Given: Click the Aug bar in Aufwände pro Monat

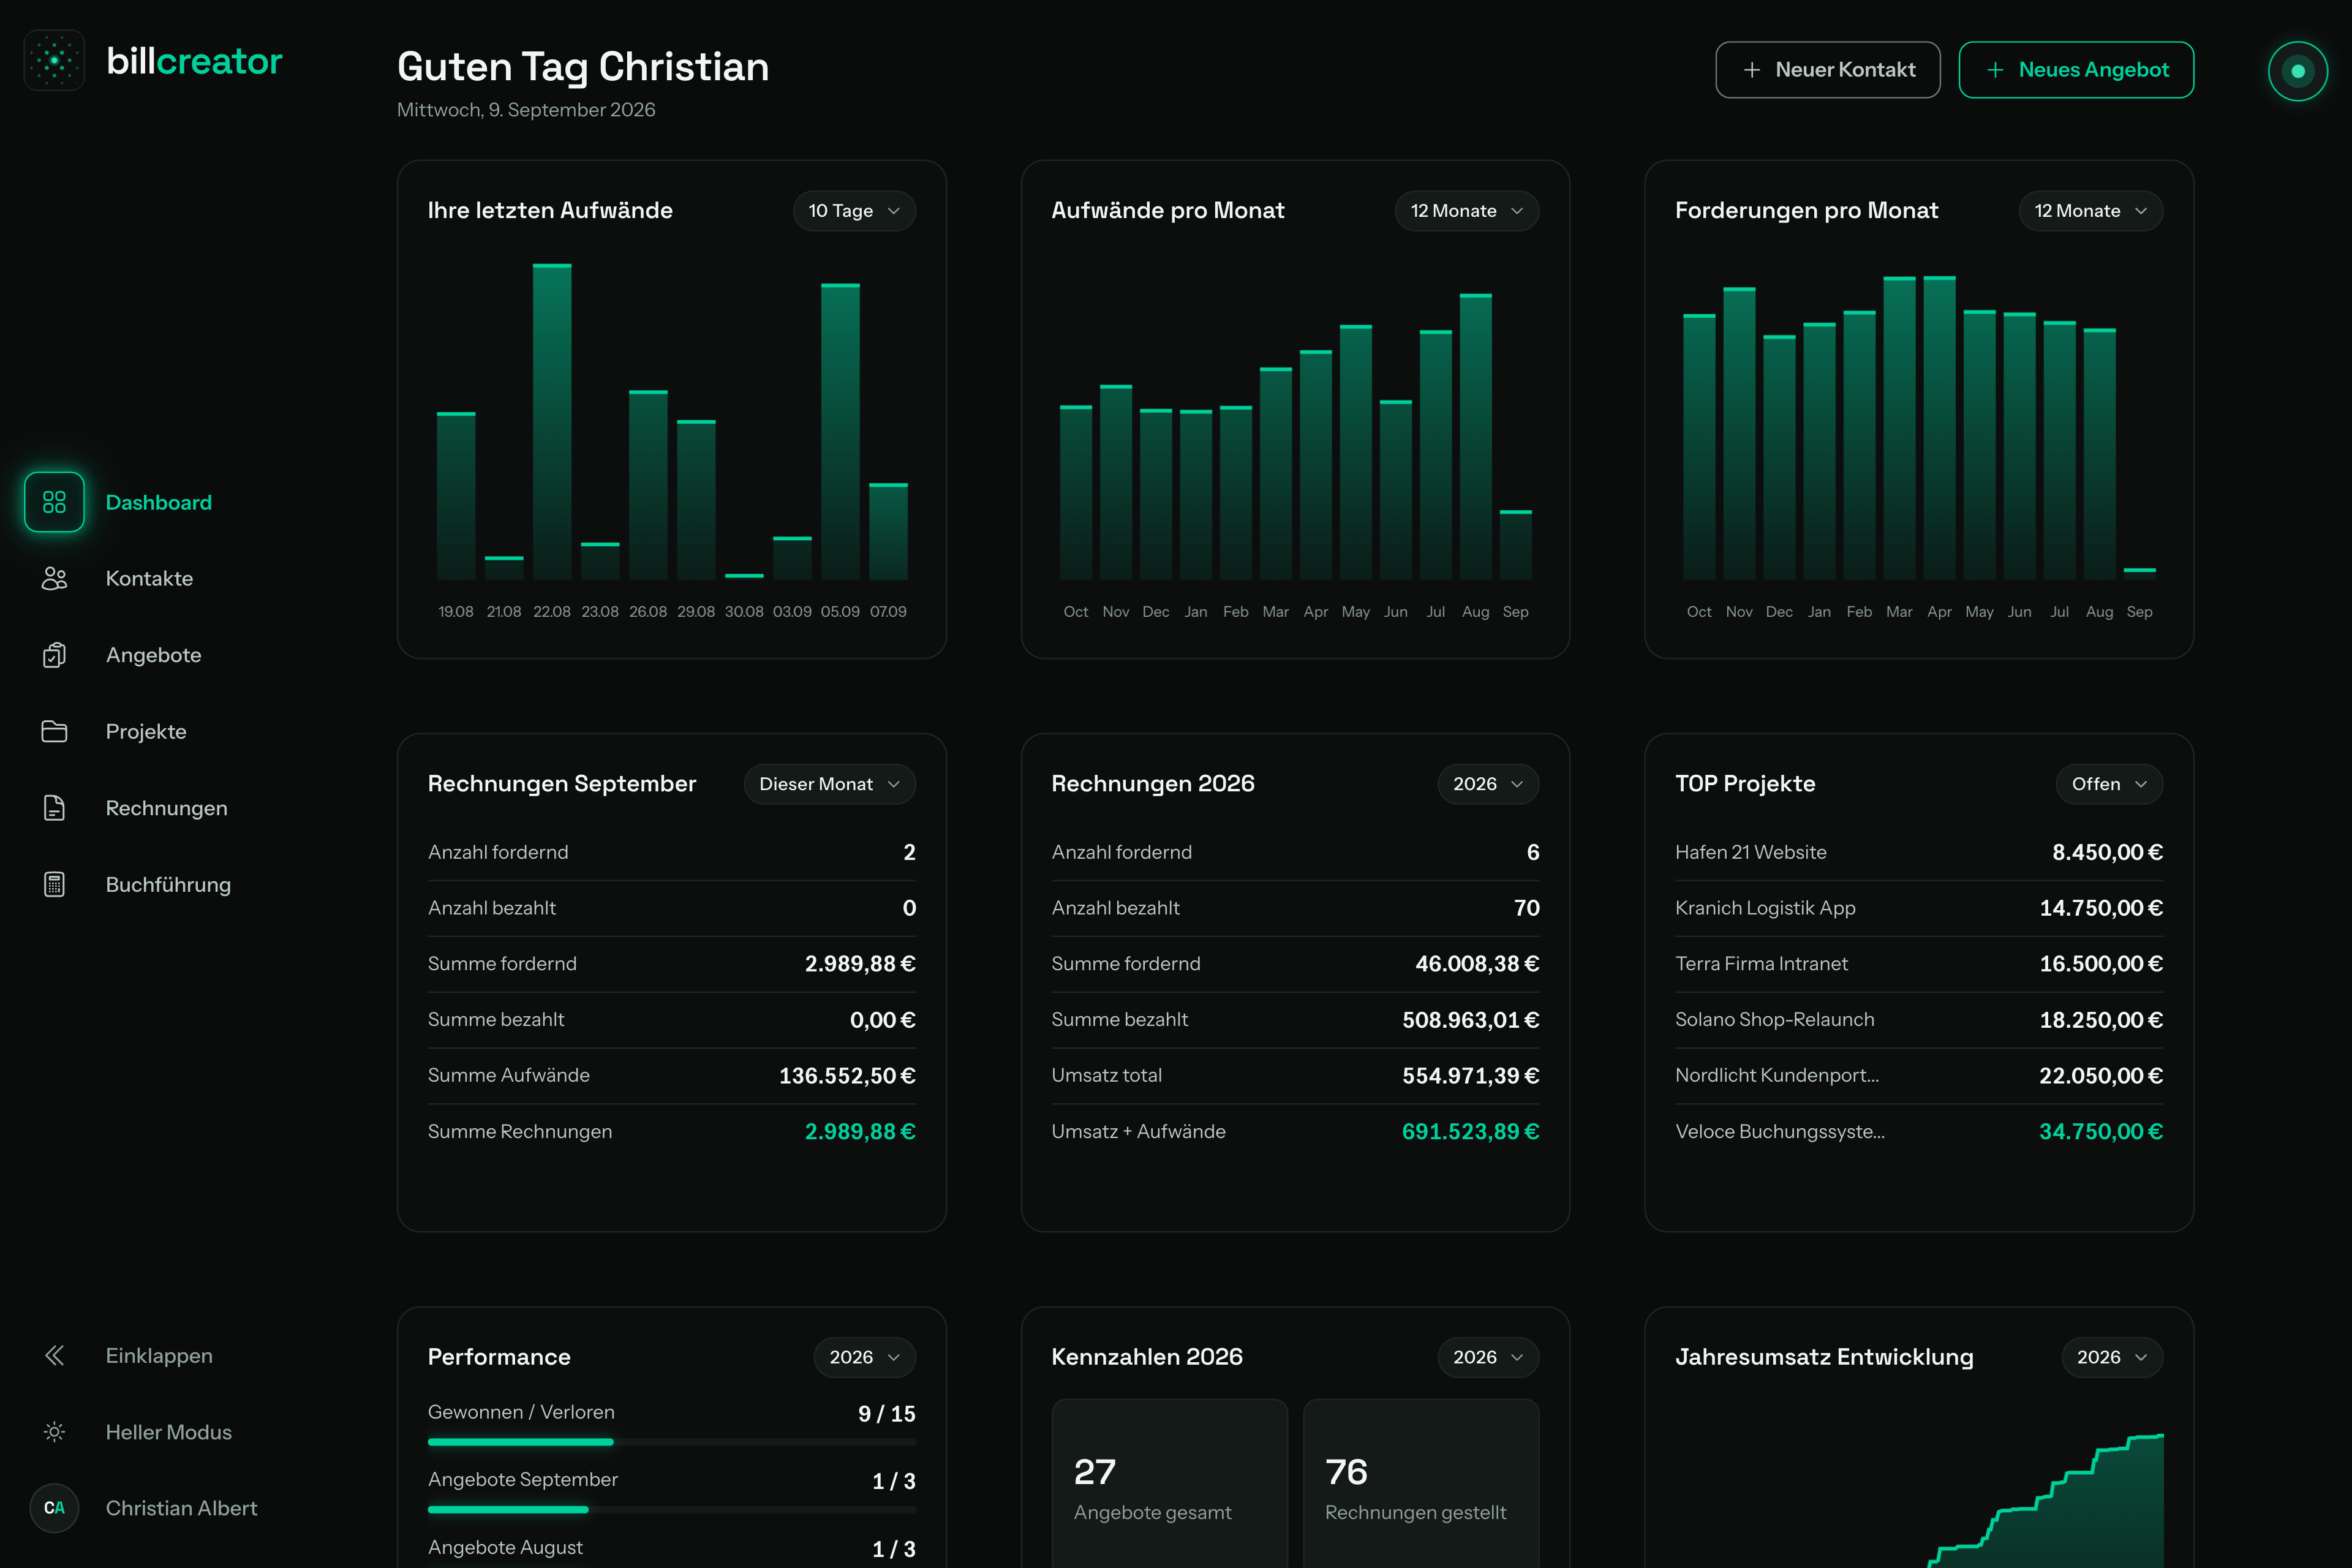Looking at the screenshot, I should pyautogui.click(x=1476, y=437).
